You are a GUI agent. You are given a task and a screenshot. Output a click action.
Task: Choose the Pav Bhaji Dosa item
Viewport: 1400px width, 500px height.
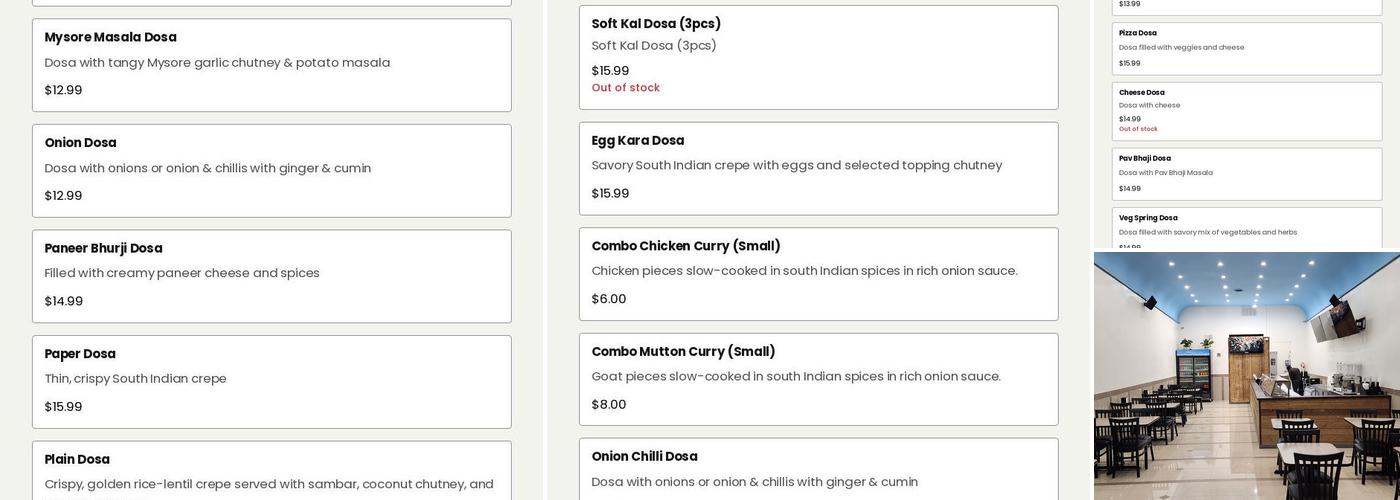[1247, 174]
